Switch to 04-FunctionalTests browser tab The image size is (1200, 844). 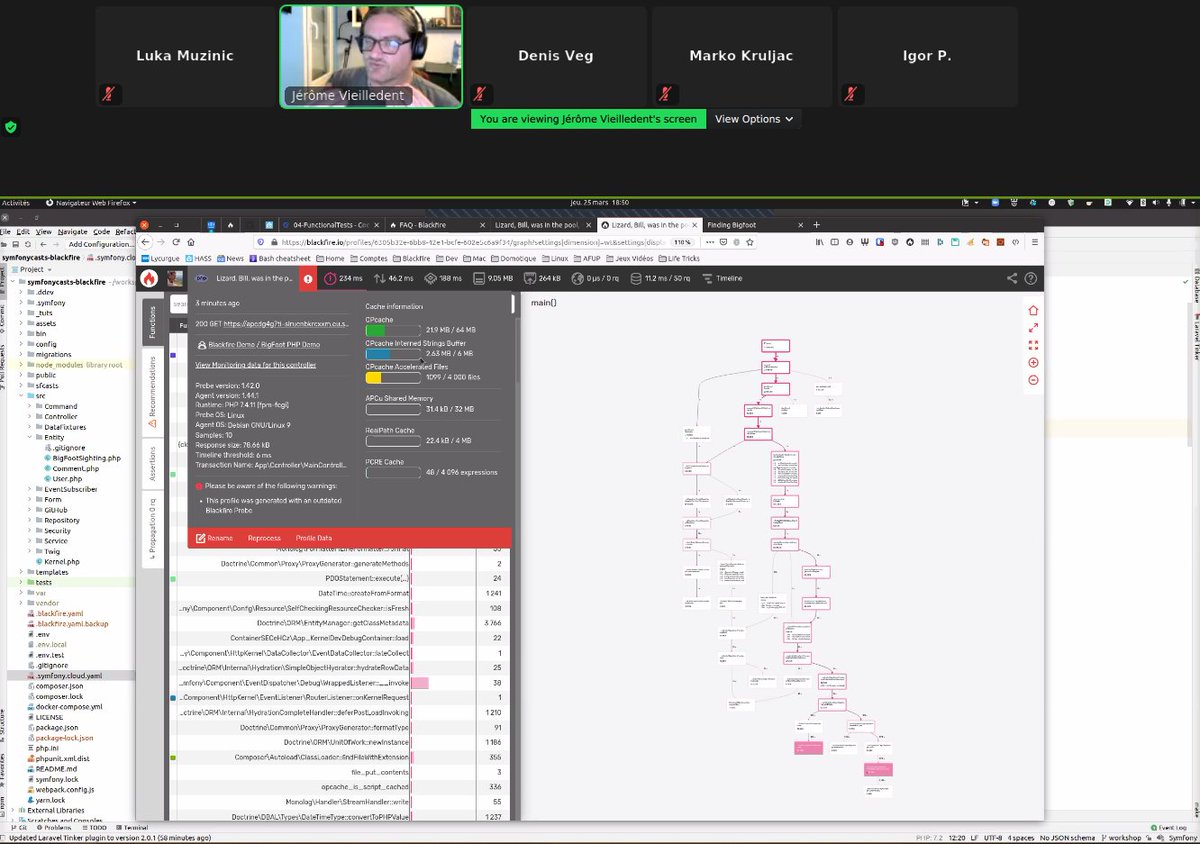[x=330, y=225]
